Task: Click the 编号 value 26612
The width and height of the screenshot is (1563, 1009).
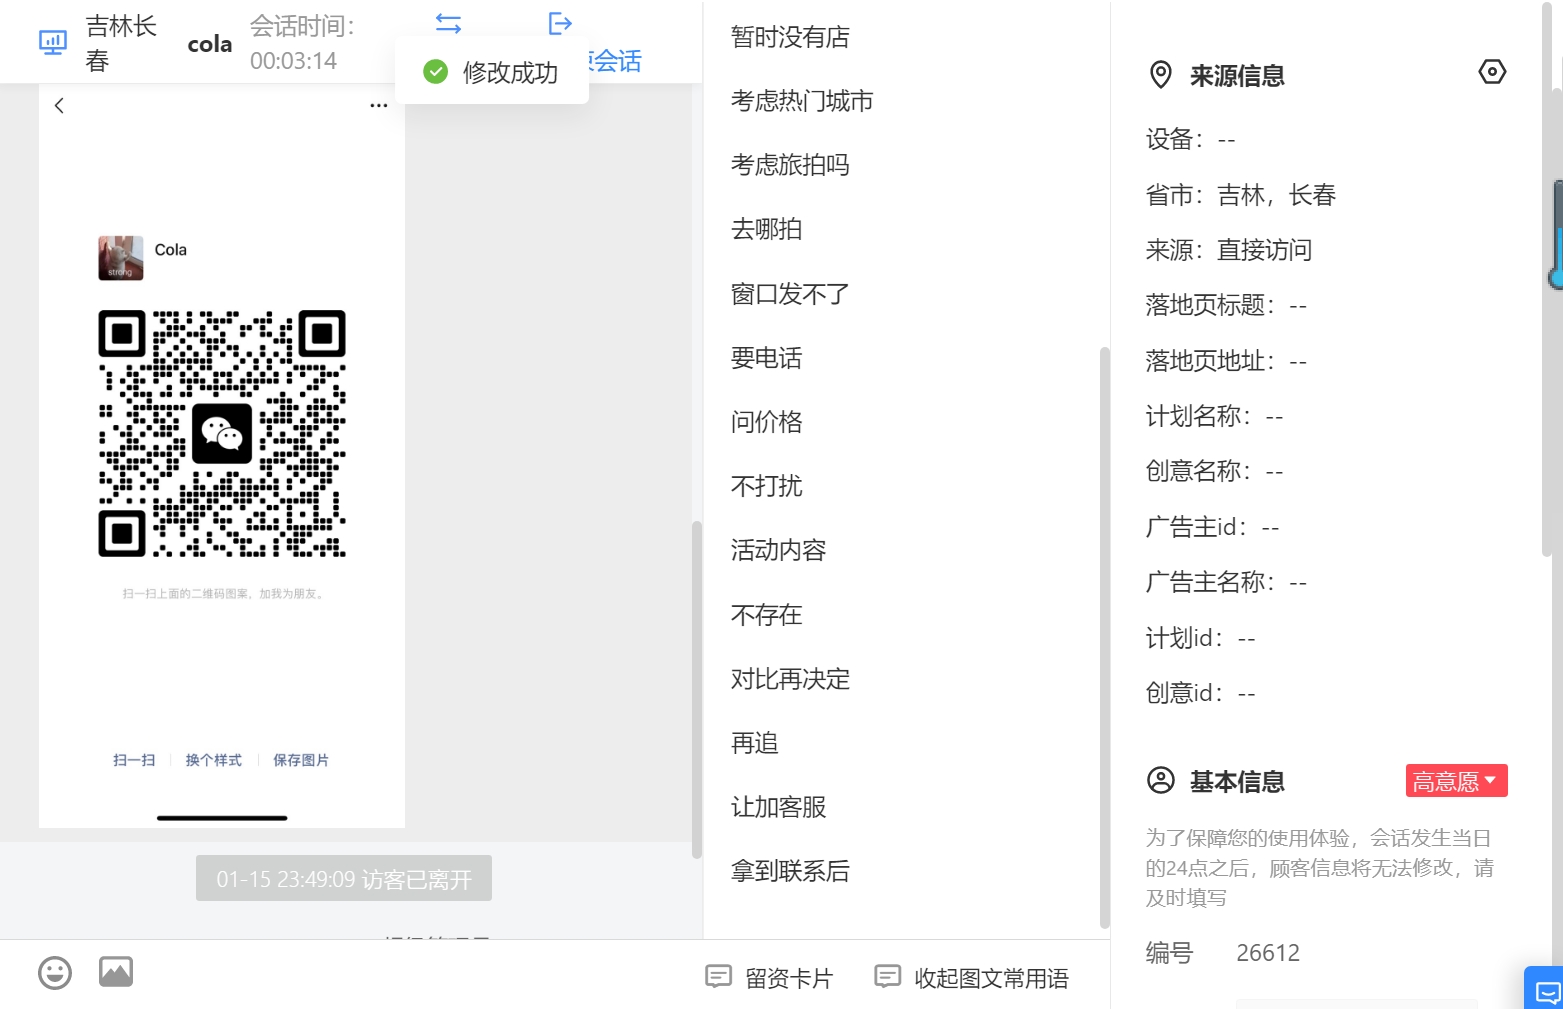Action: point(1268,953)
